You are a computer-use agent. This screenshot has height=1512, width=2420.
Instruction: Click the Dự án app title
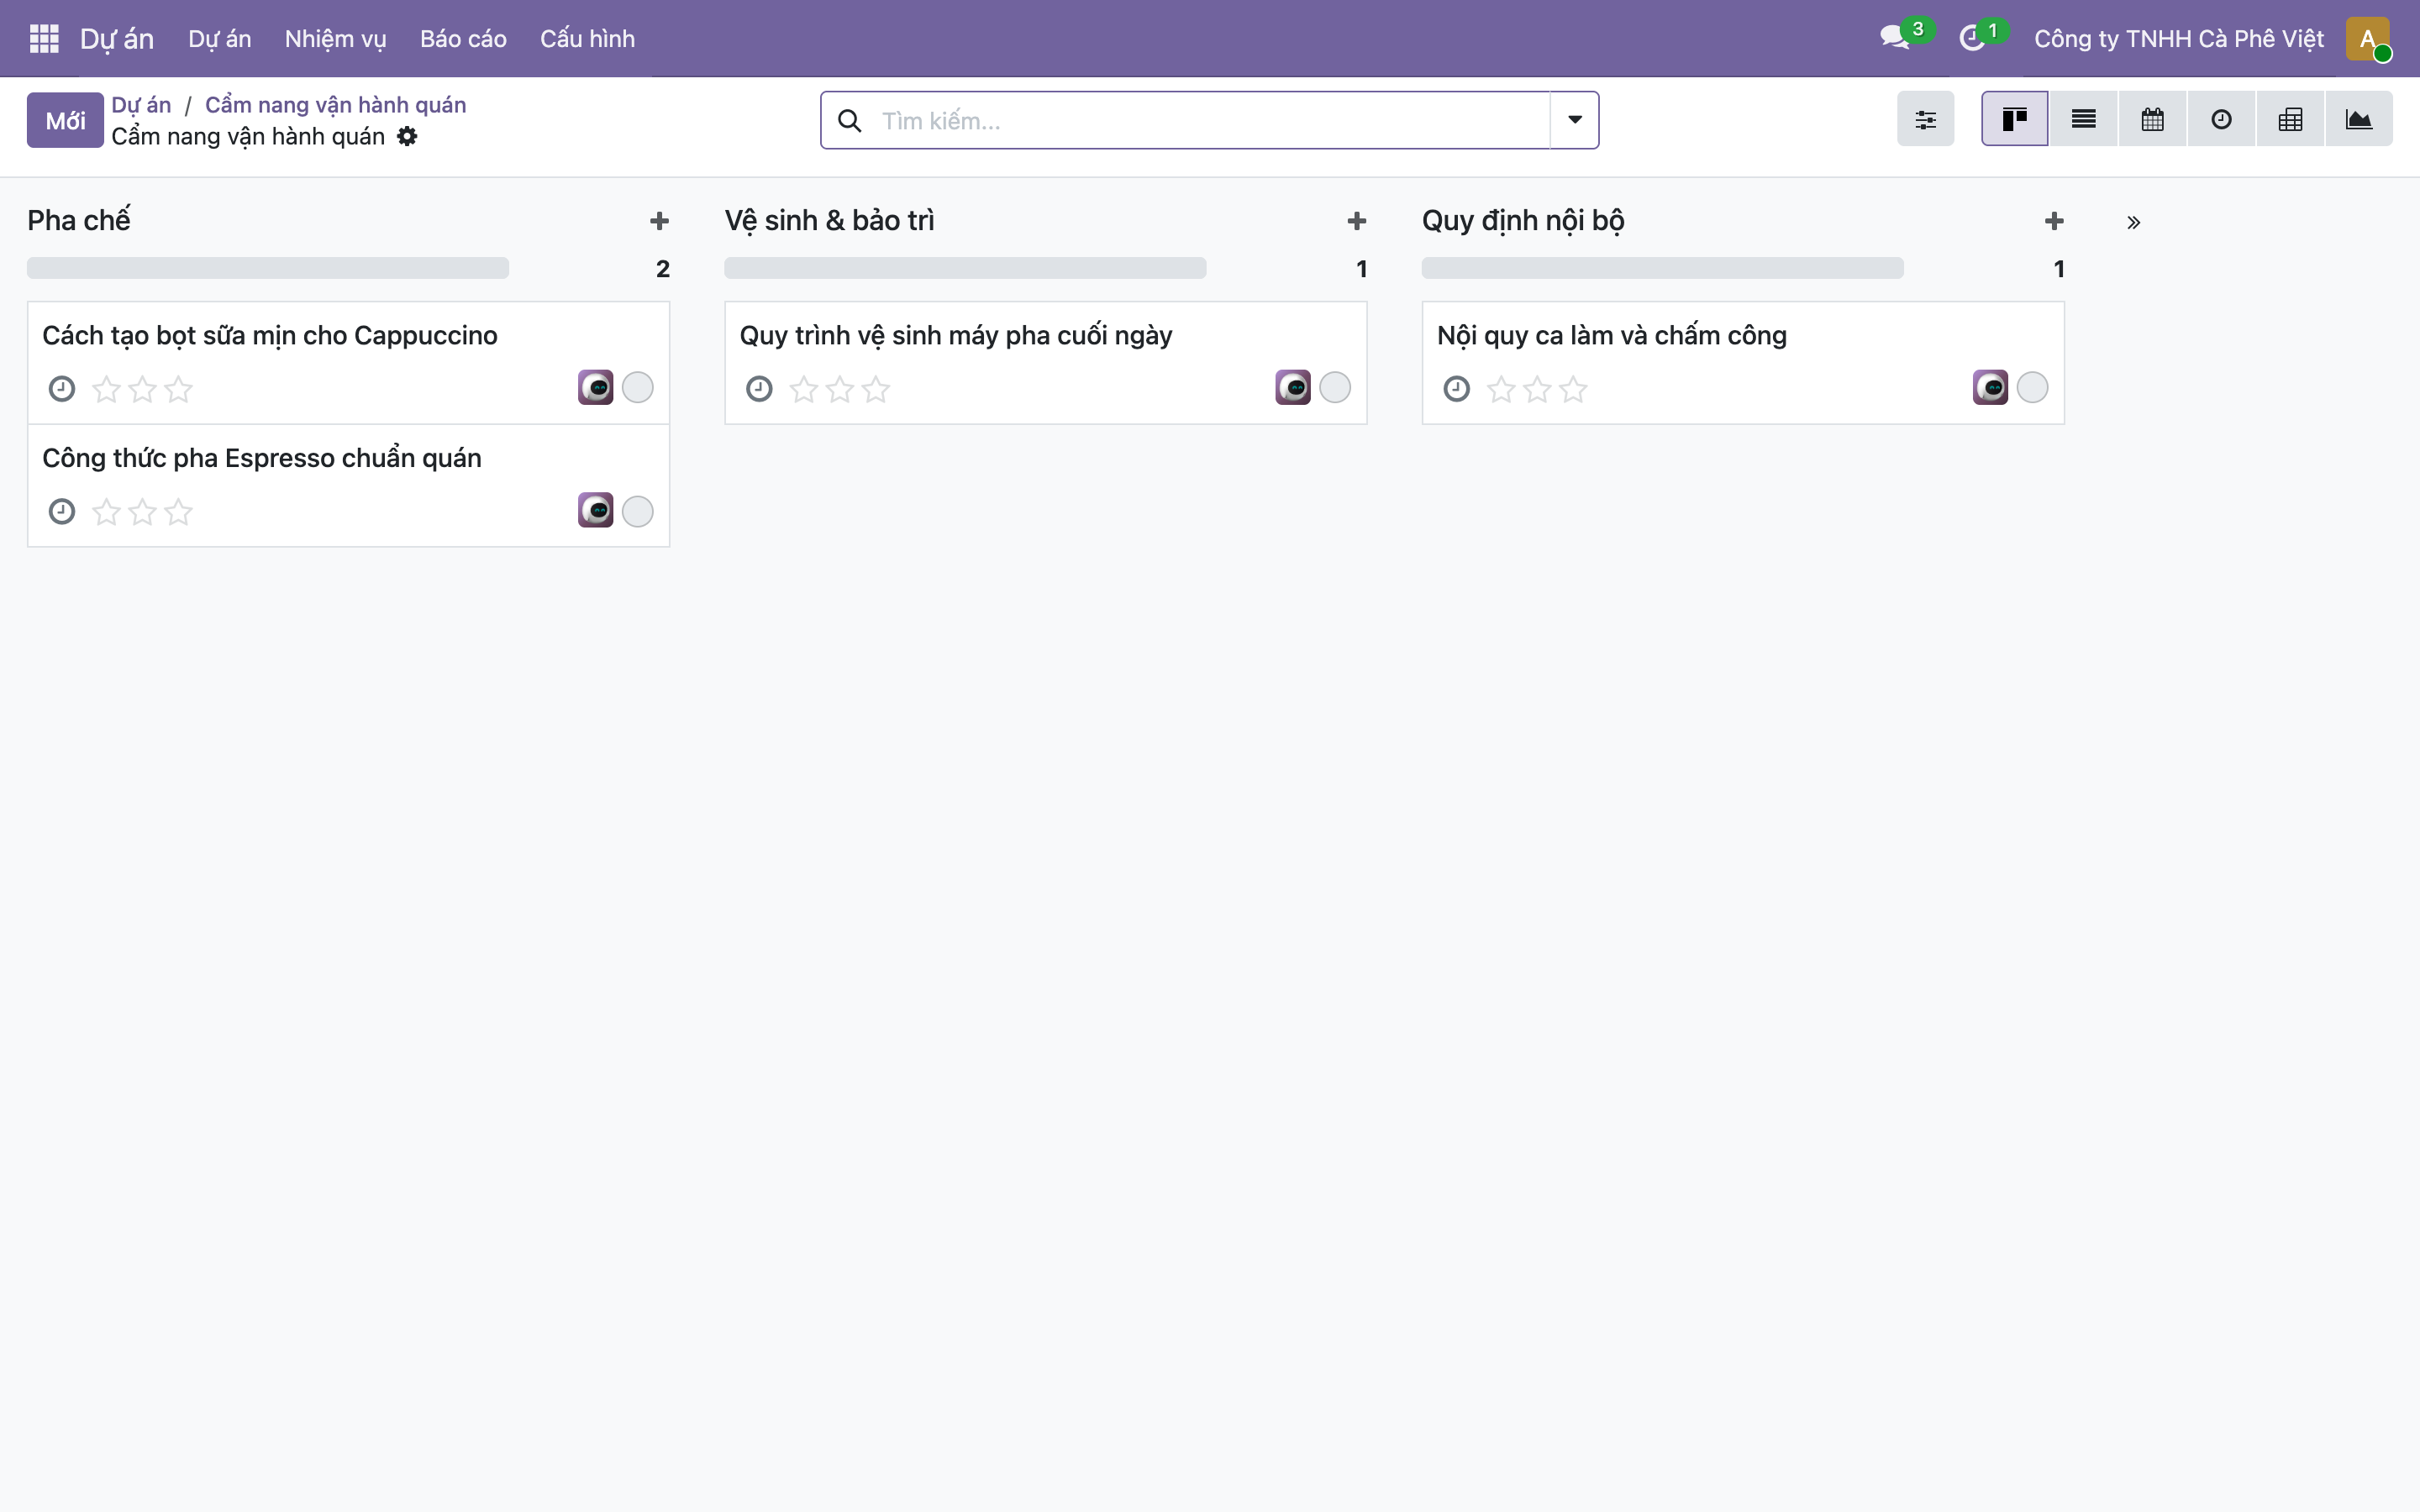point(117,38)
